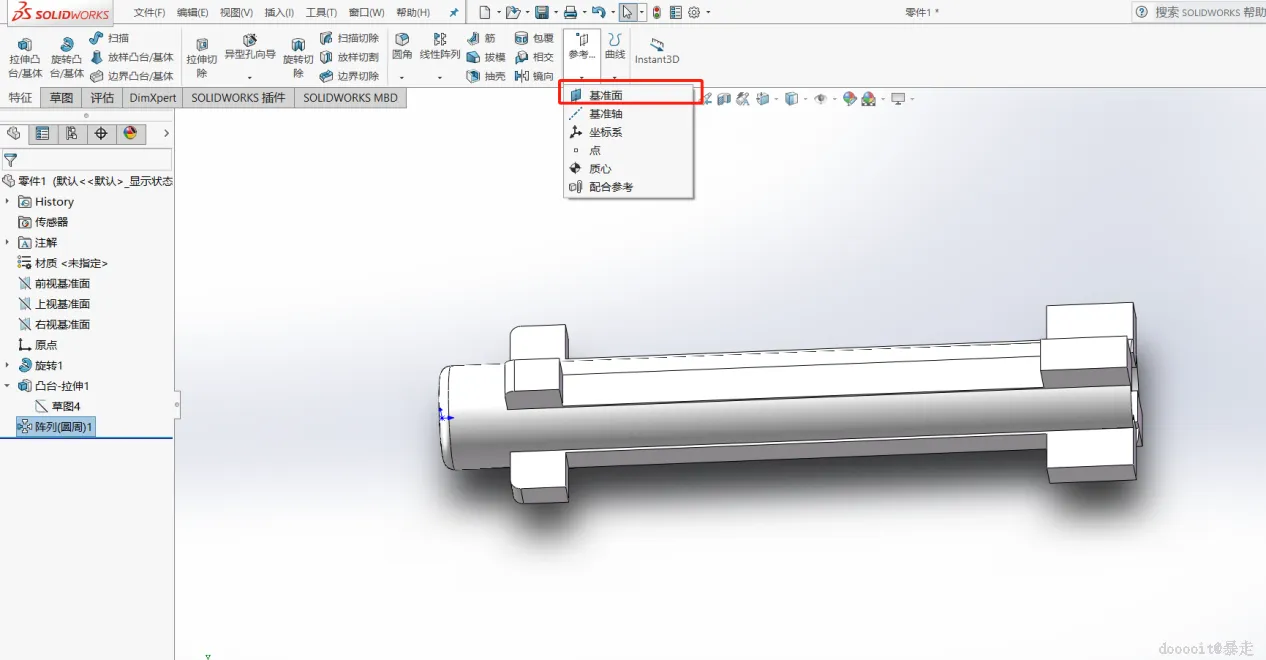The image size is (1266, 660).
Task: Click the apply scene icon
Action: (868, 98)
